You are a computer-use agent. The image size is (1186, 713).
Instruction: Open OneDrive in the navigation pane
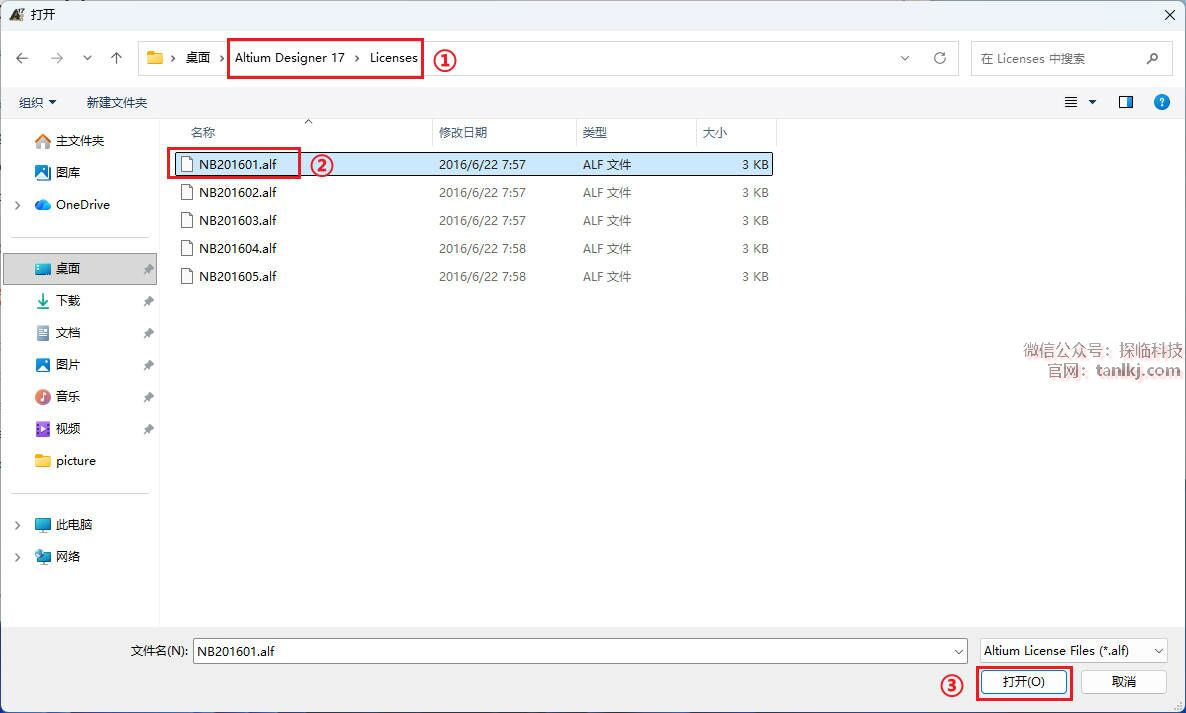point(82,204)
